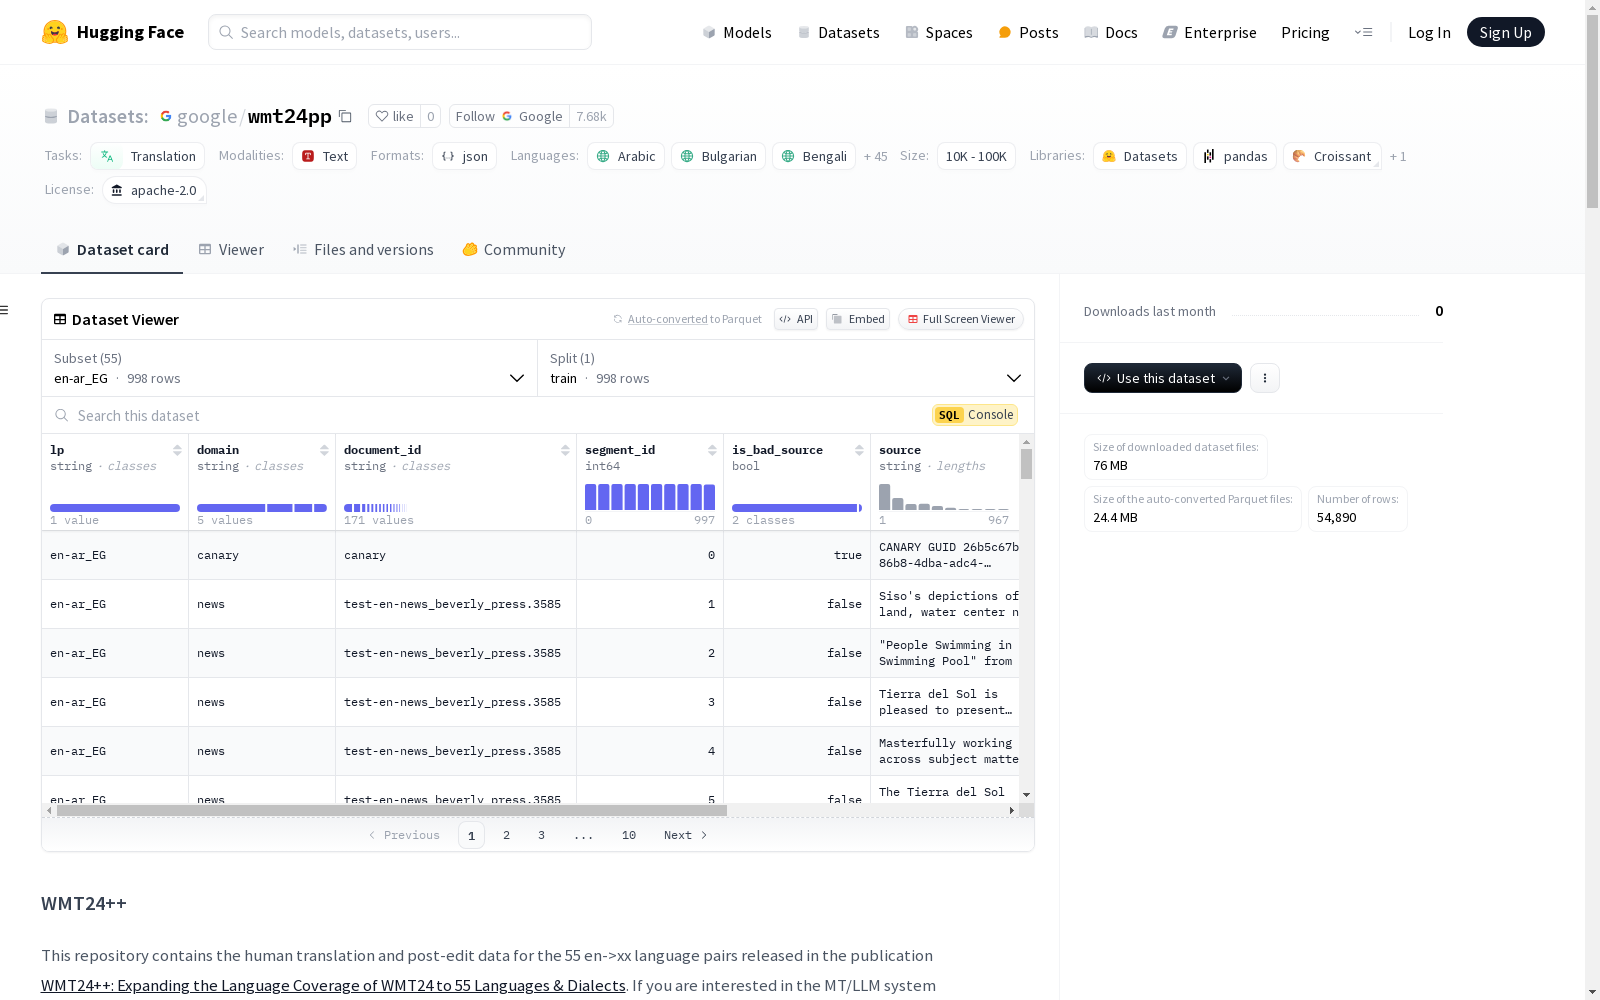Open the left sidebar table-of-contents icon

(5, 310)
